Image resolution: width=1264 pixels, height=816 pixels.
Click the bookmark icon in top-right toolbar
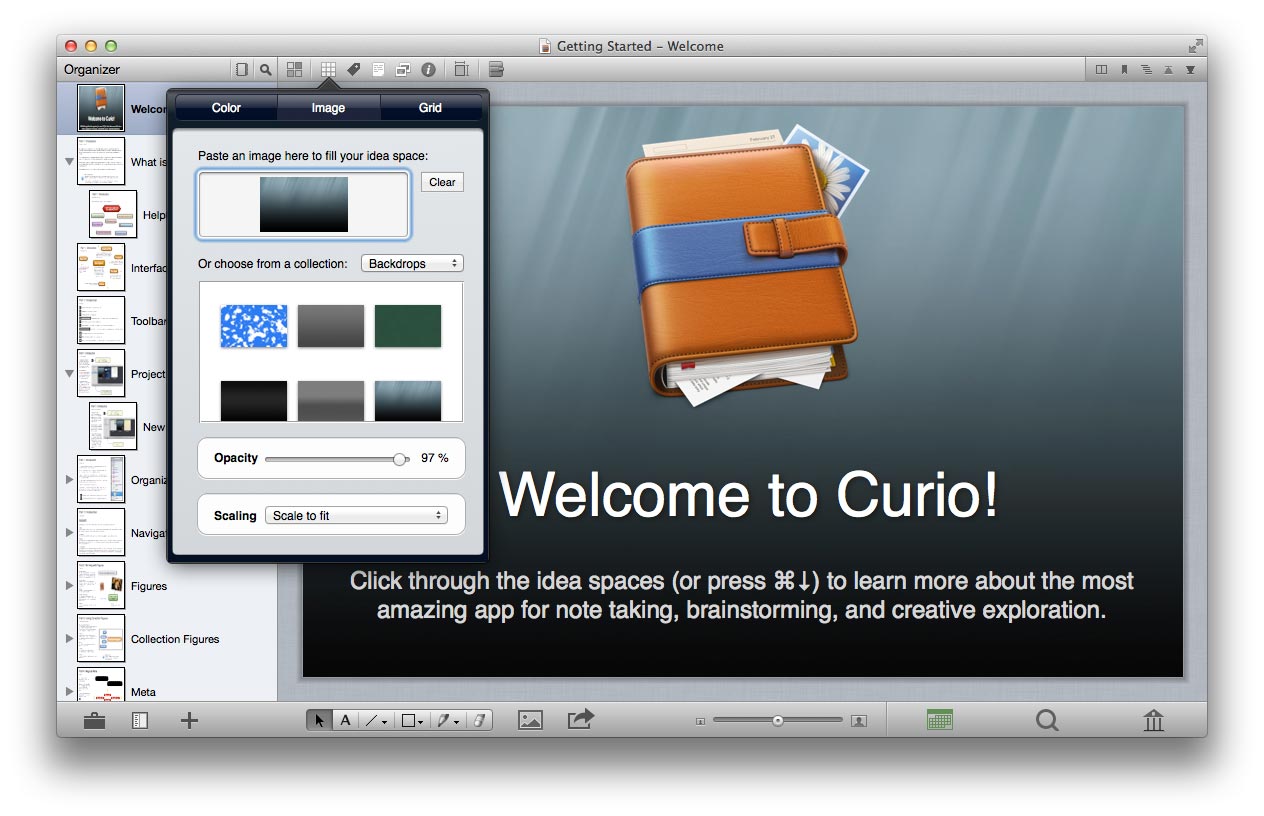click(x=1124, y=70)
